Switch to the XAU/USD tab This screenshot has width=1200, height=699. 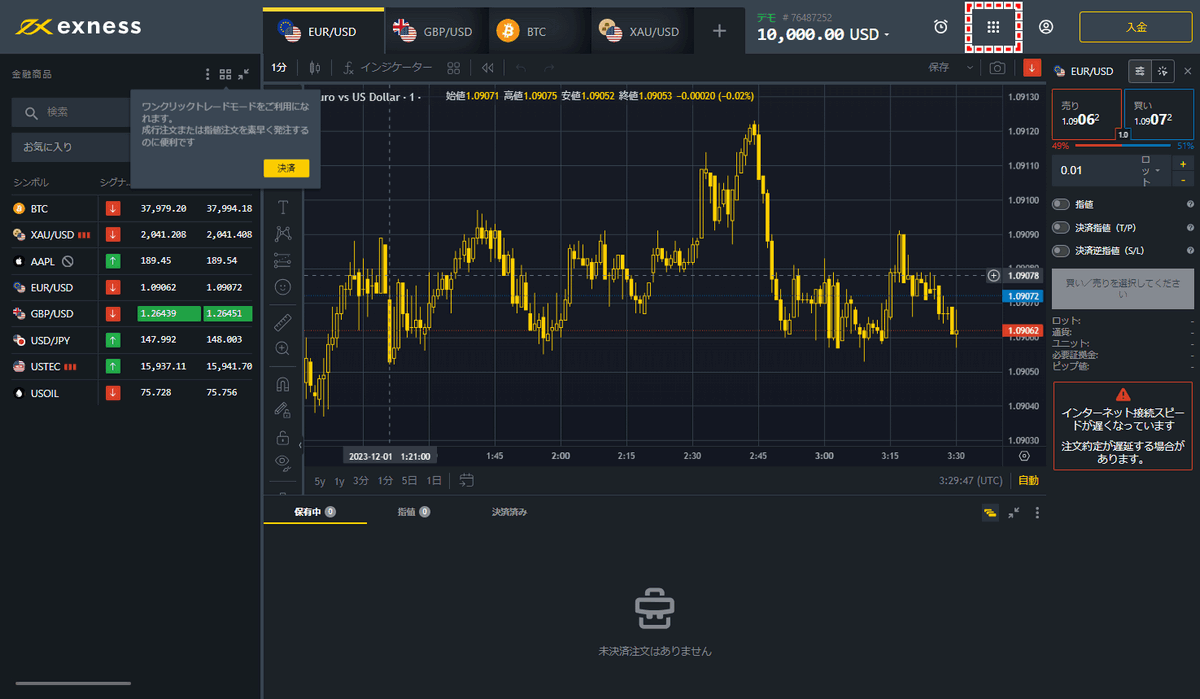click(x=640, y=31)
